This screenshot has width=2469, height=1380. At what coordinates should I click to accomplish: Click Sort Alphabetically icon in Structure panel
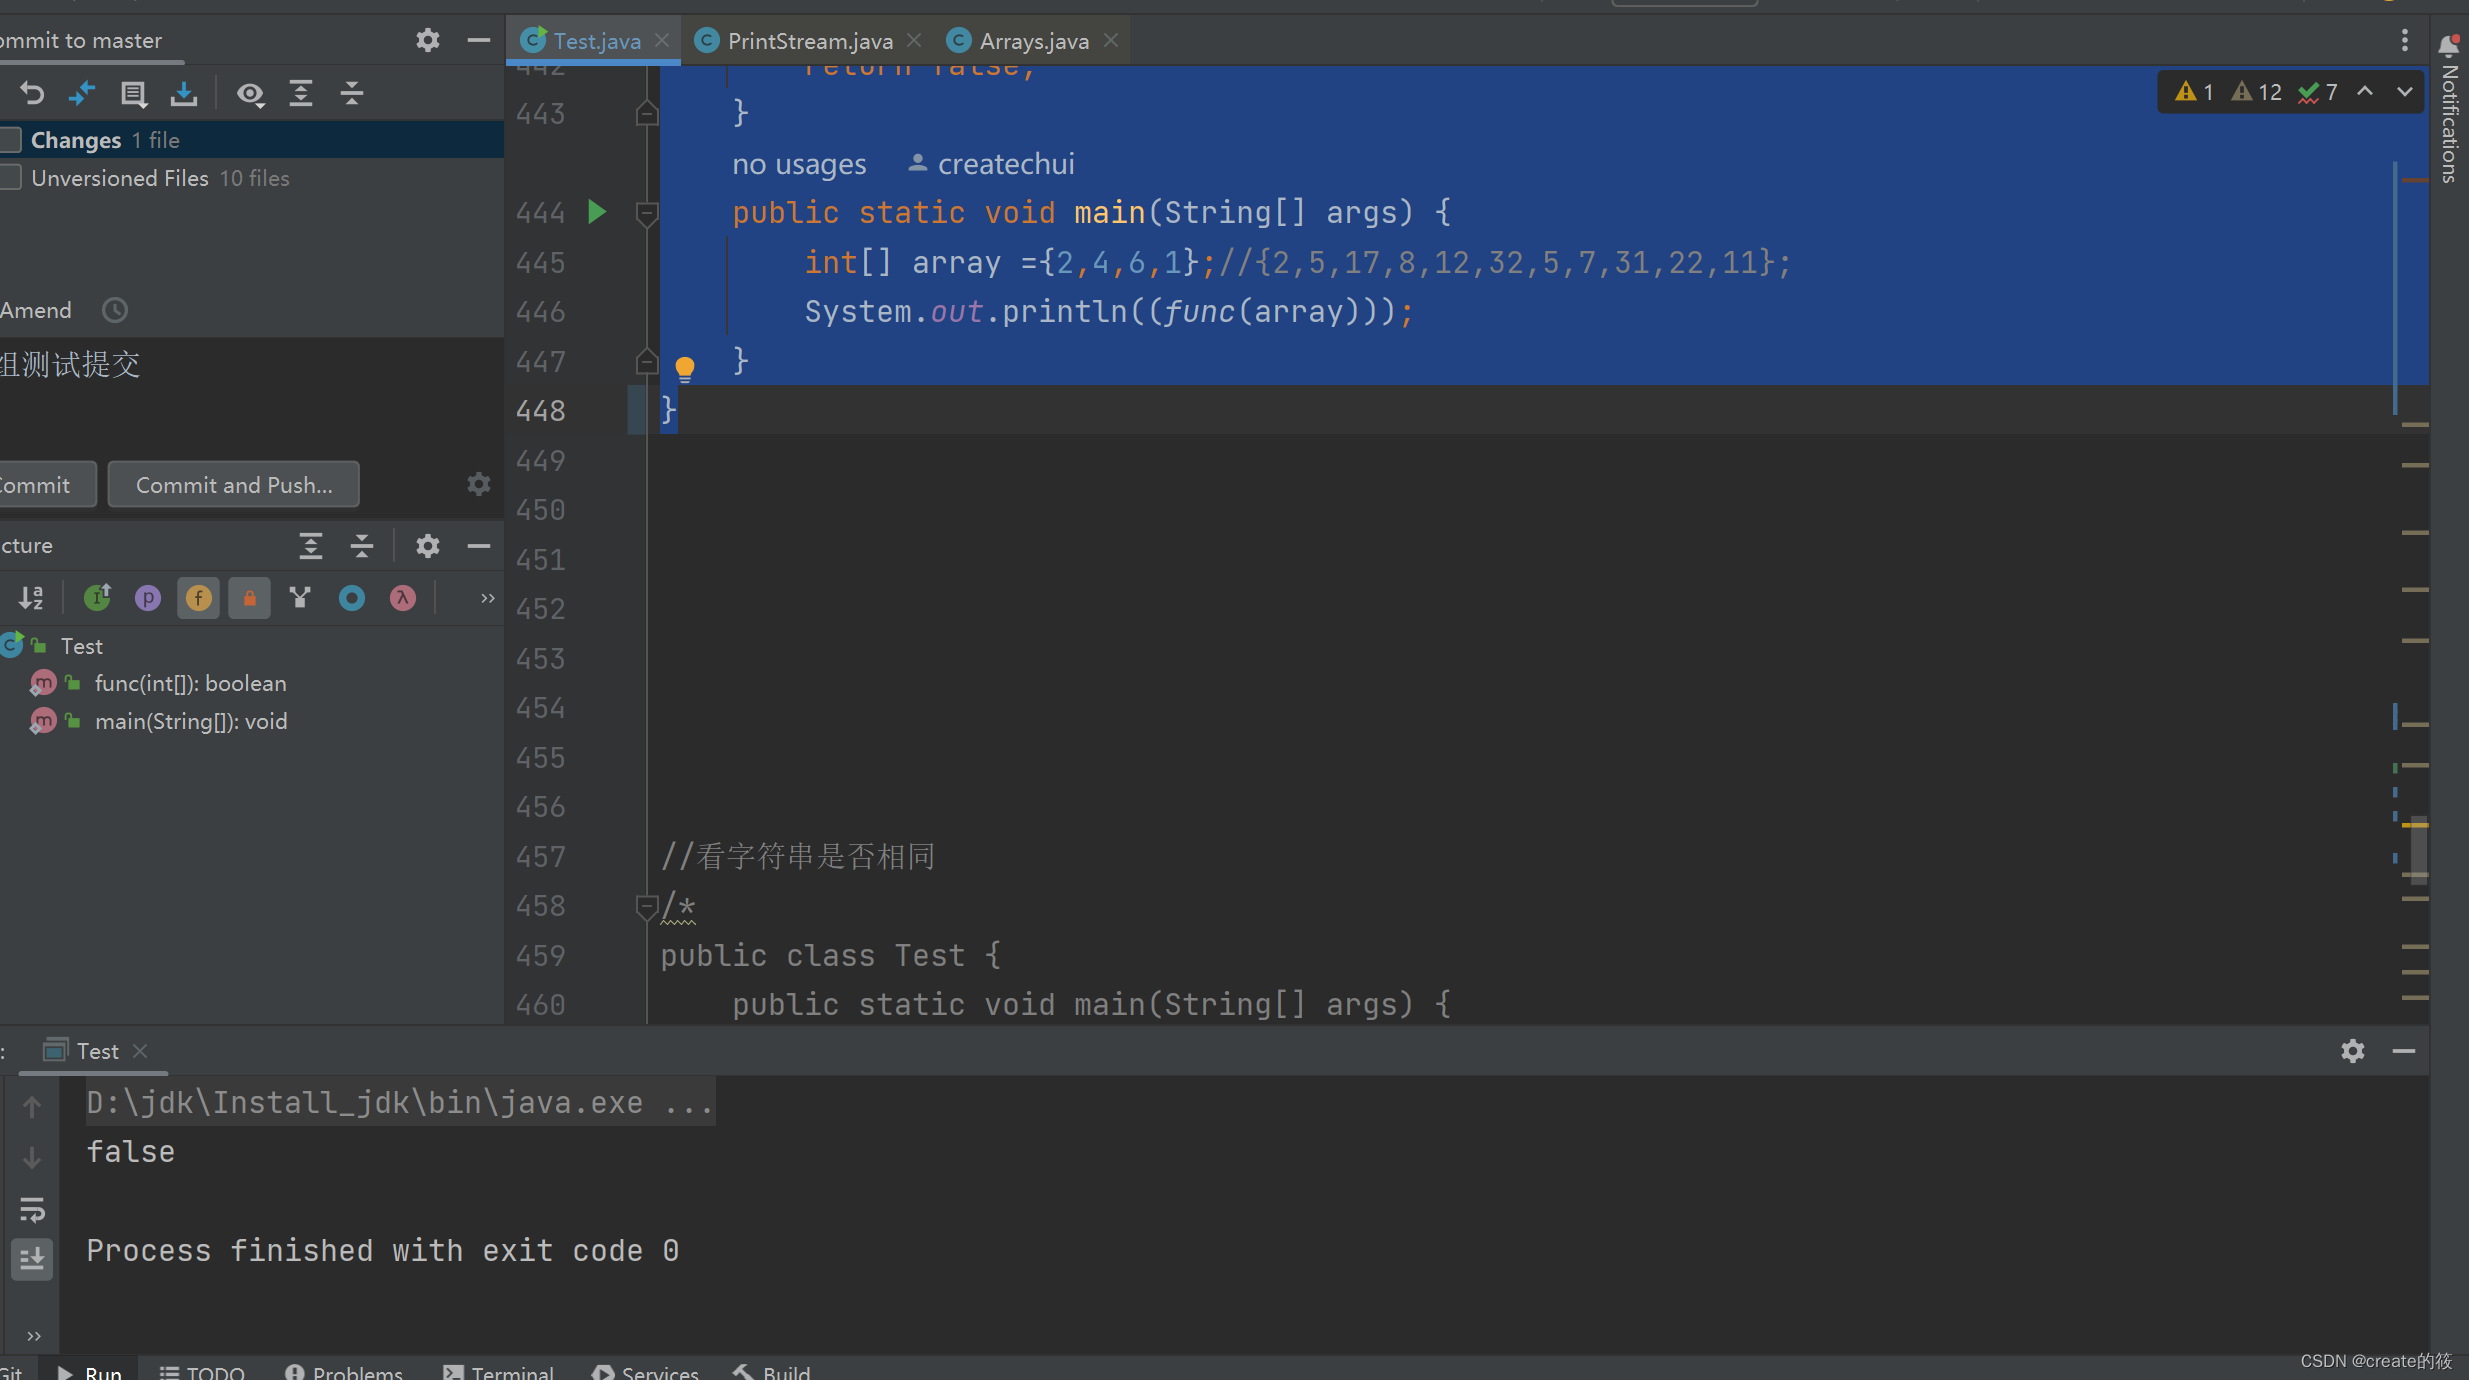click(x=31, y=598)
